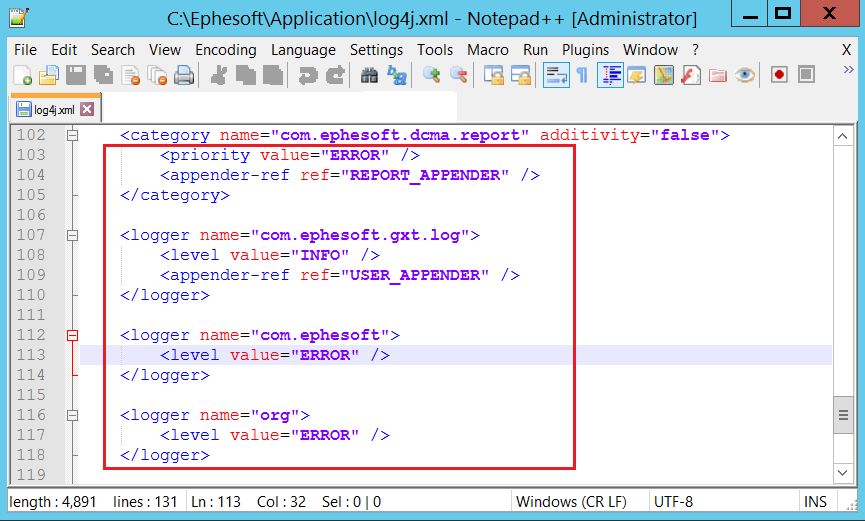
Task: Click the UTF-8 encoding status field
Action: click(673, 502)
